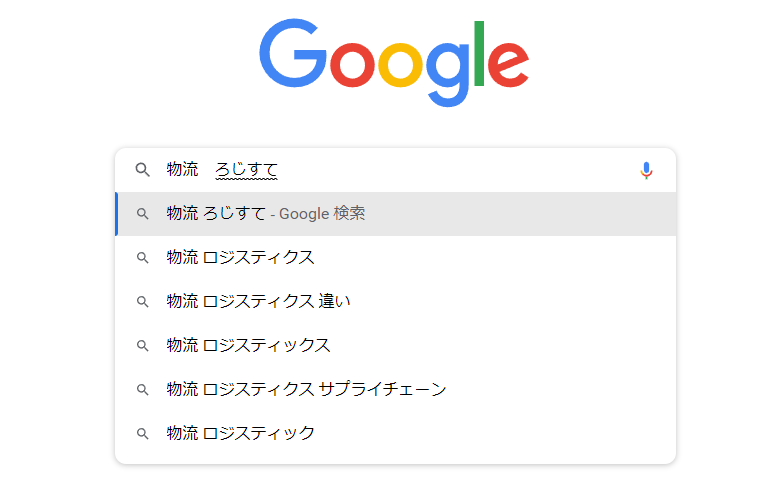Click the magnifier icon inside the search box
The image size is (781, 498).
(x=143, y=170)
